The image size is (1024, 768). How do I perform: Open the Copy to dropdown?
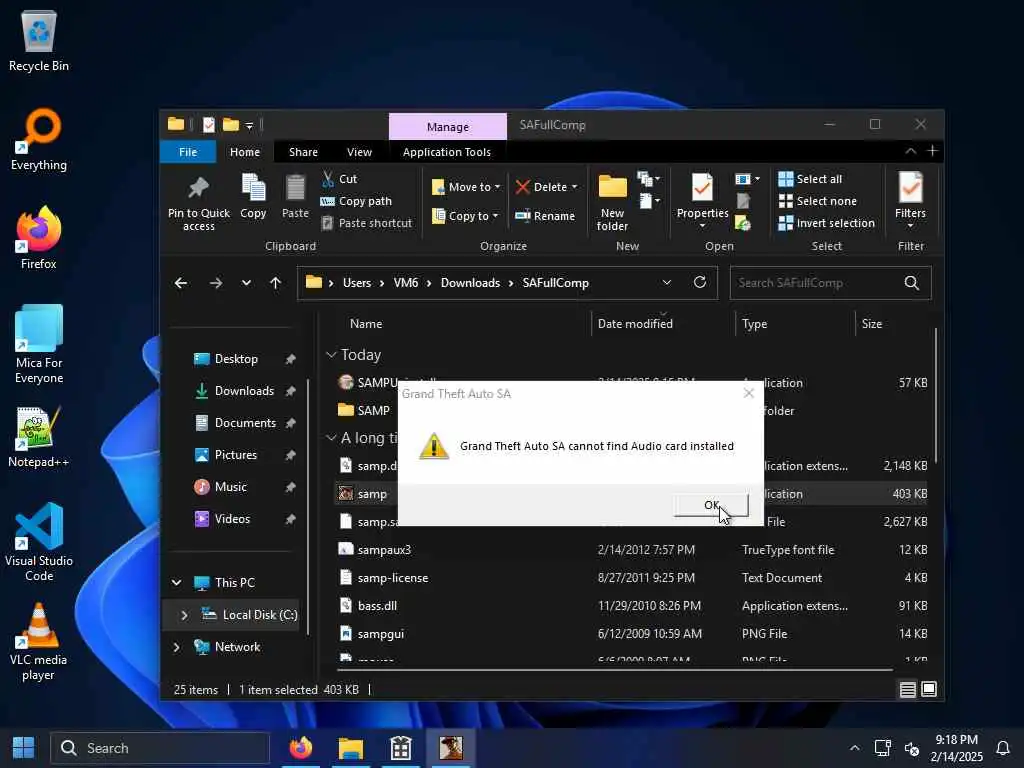click(x=465, y=216)
